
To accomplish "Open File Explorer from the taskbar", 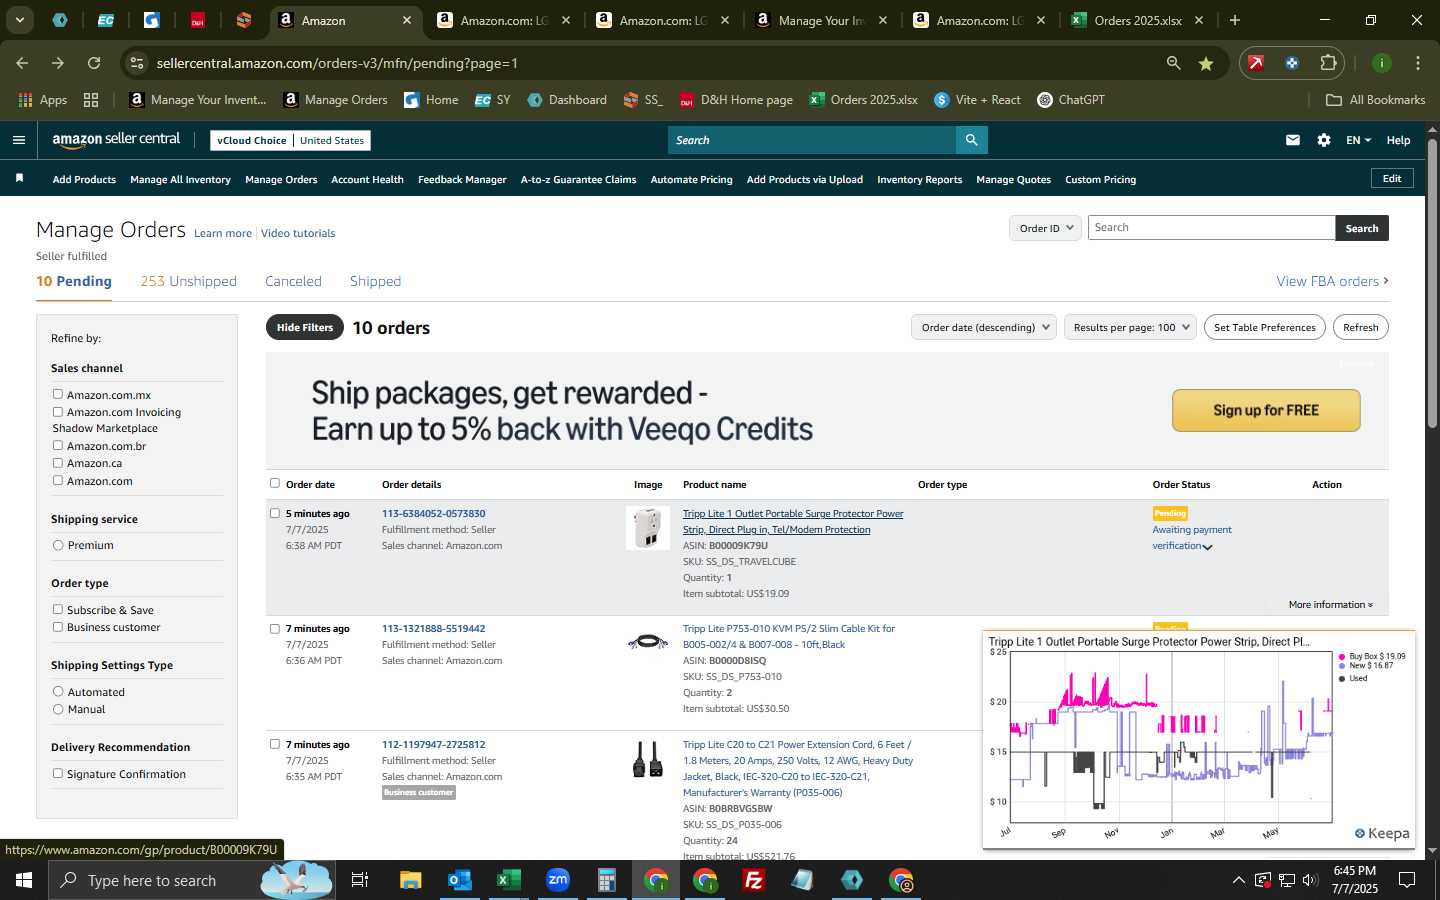I will [410, 880].
